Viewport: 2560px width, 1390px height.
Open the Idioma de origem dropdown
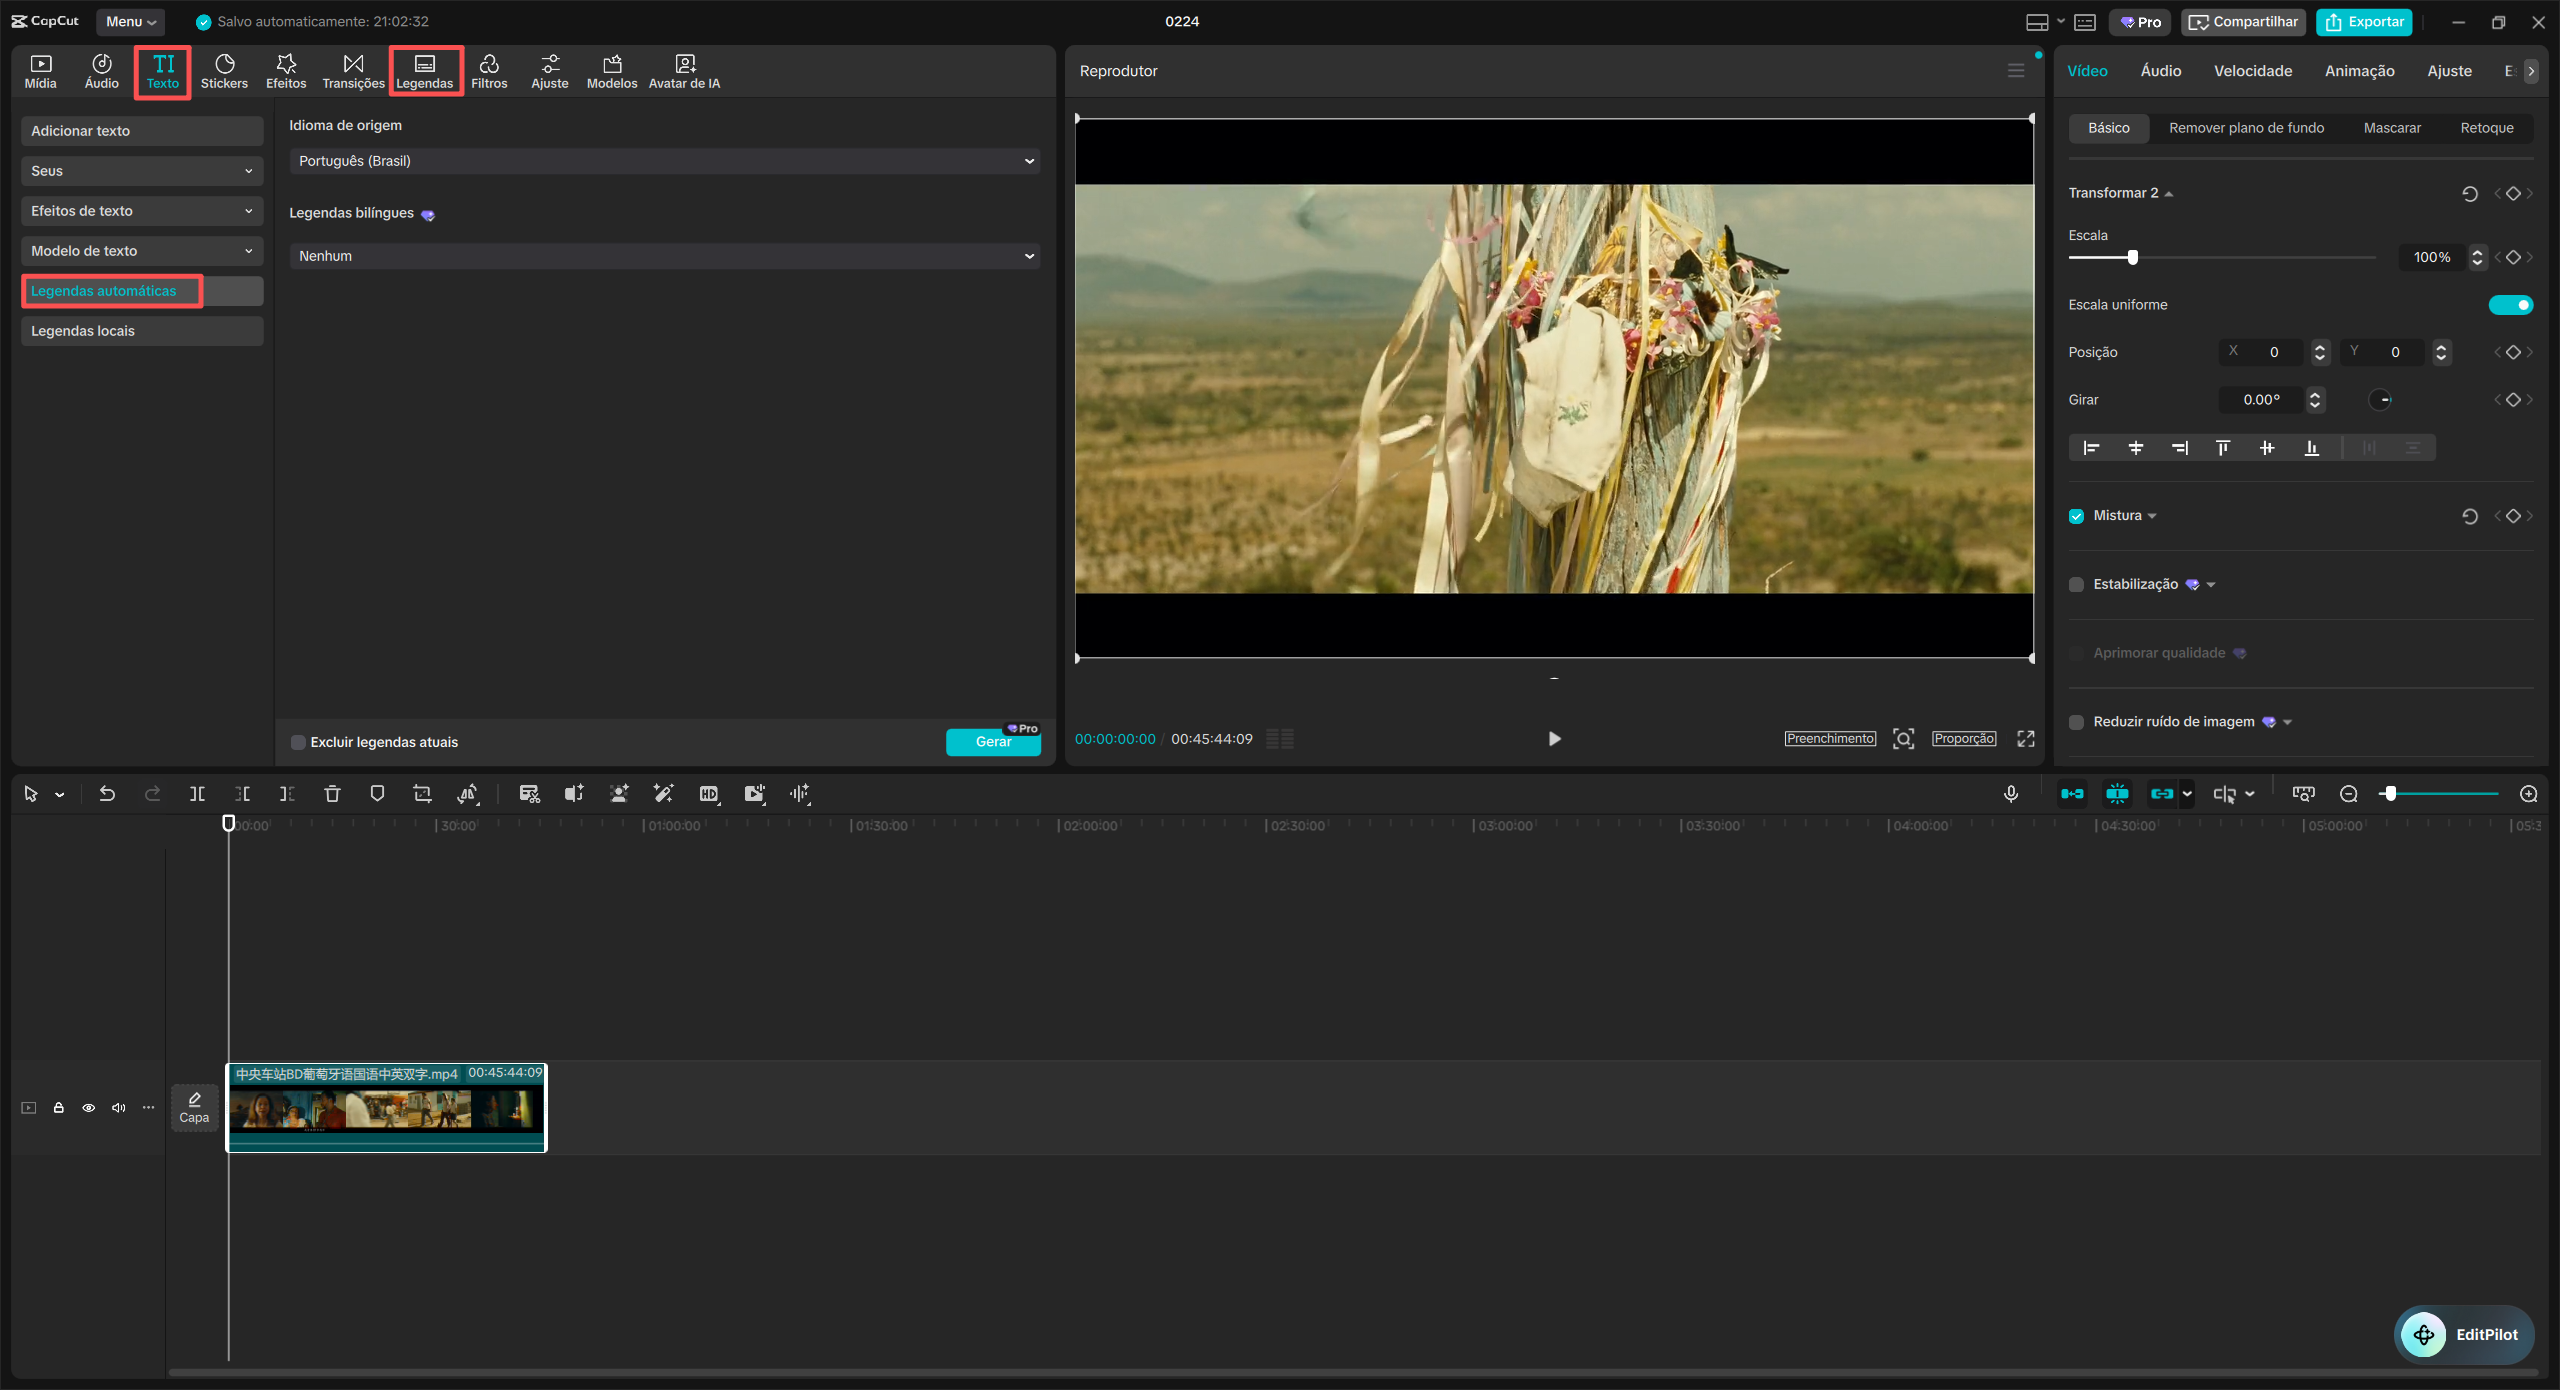(663, 160)
